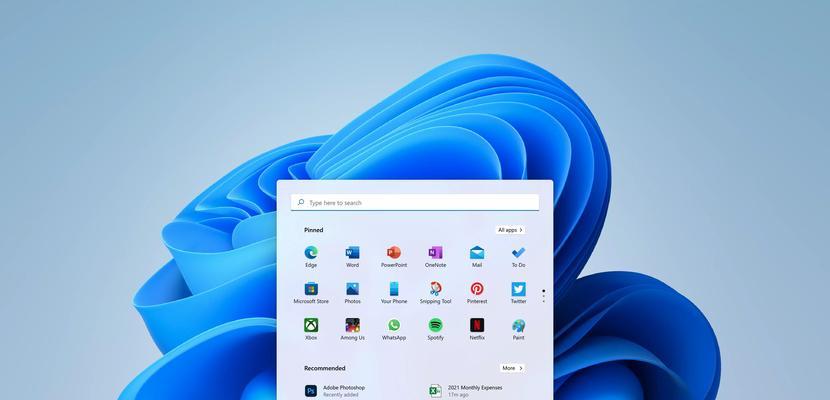Open the Spotify app
Viewport: 830px width, 400px height.
tap(435, 329)
